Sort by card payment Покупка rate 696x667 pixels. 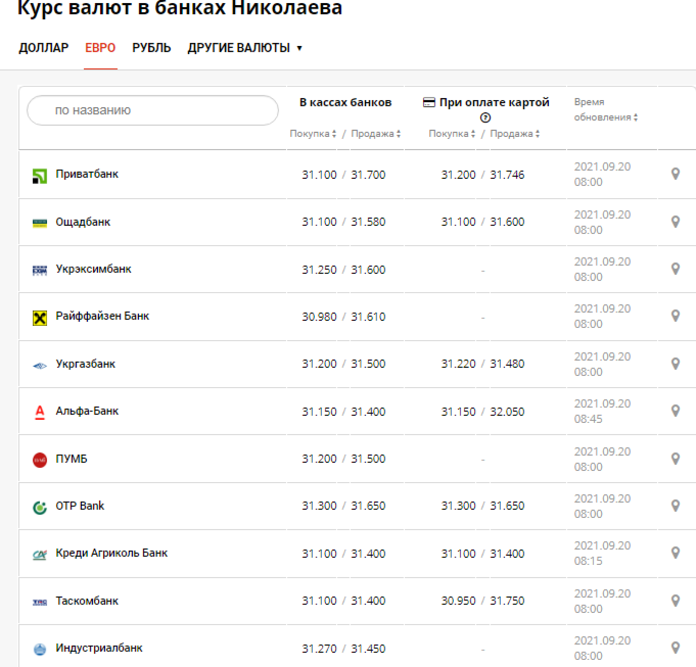[x=452, y=134]
